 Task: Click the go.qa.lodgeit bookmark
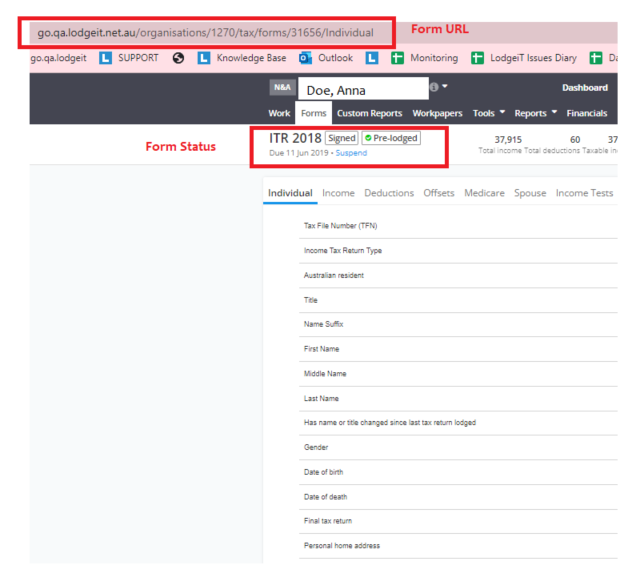tap(58, 58)
